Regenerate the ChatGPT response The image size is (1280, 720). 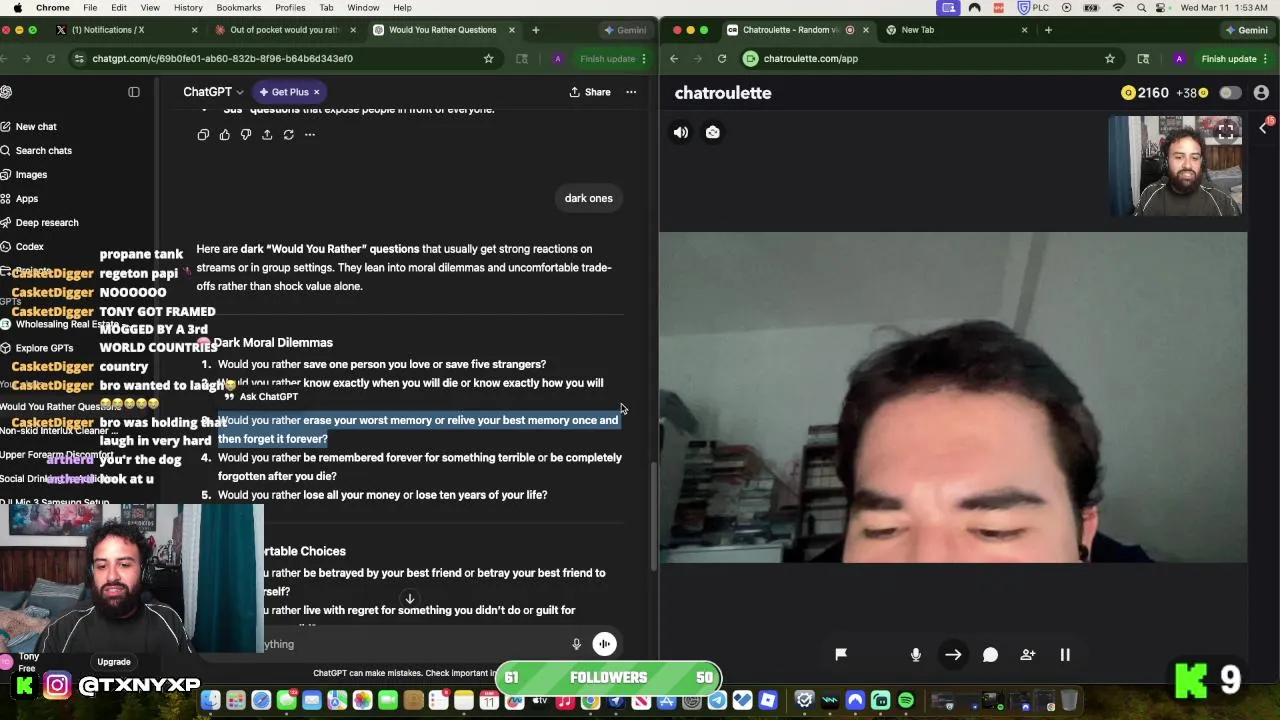click(289, 134)
